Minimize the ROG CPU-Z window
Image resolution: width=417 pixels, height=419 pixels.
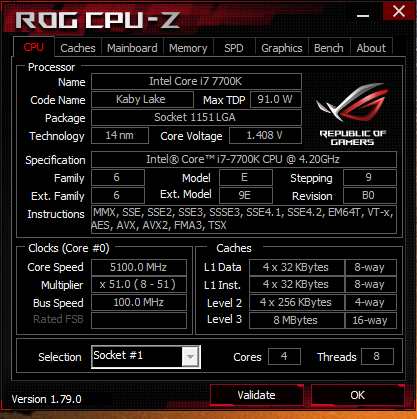363,16
